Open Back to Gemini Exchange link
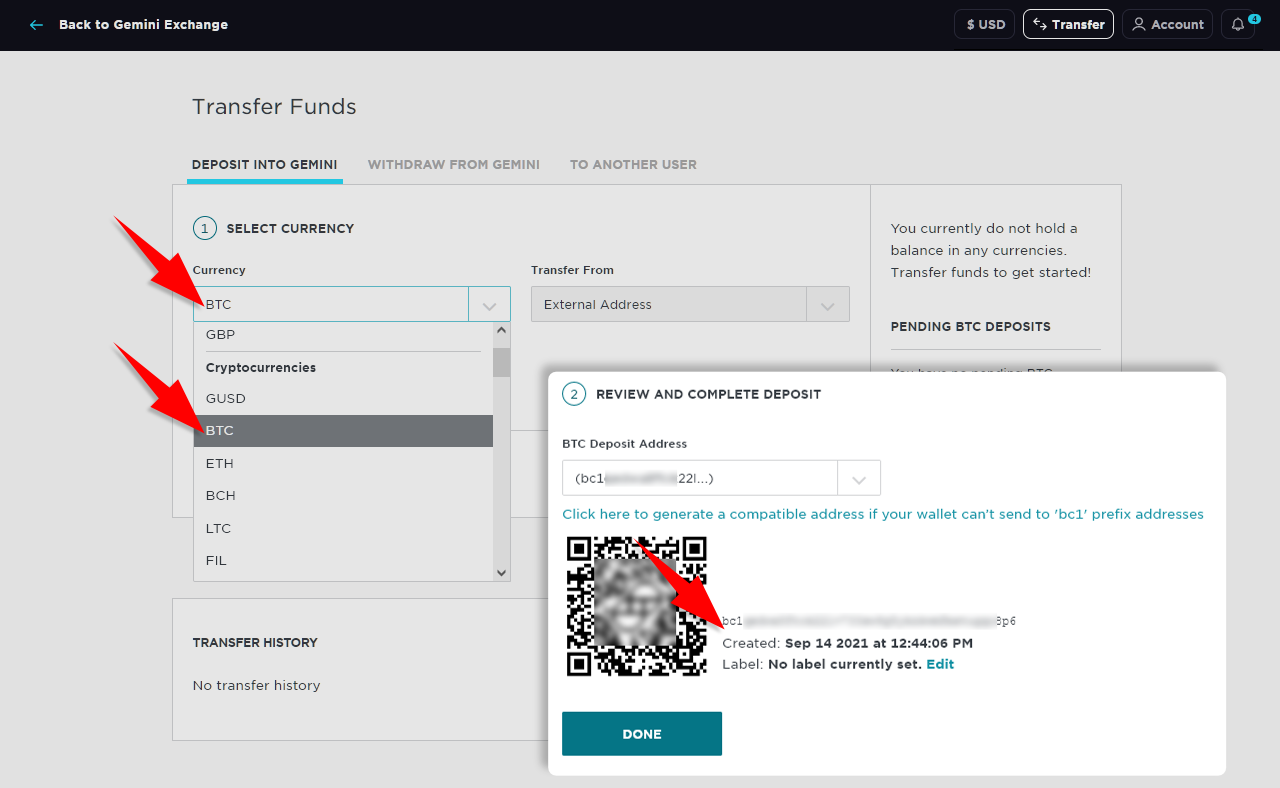This screenshot has height=788, width=1280. (x=143, y=25)
